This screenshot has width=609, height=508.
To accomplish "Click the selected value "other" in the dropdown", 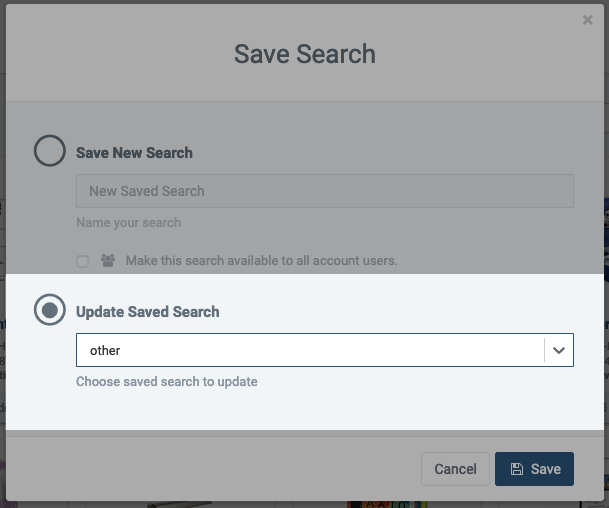I will [105, 350].
